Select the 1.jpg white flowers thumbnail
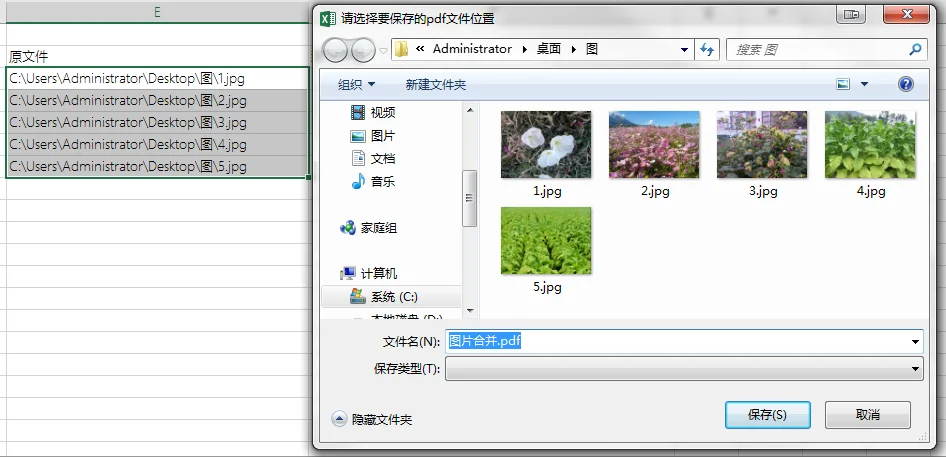 pos(546,144)
